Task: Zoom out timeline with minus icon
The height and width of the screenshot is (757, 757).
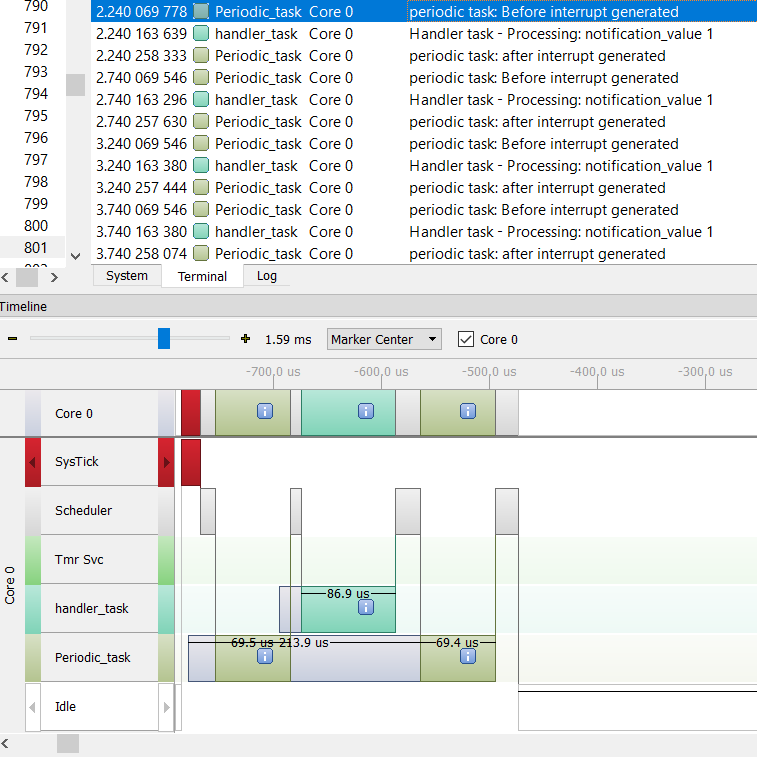Action: tap(13, 339)
